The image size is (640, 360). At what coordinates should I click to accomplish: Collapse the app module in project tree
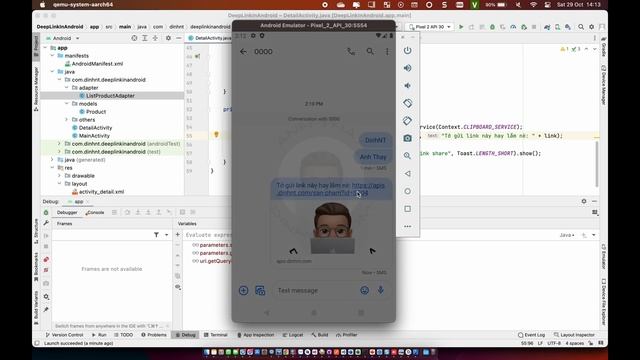coord(45,48)
